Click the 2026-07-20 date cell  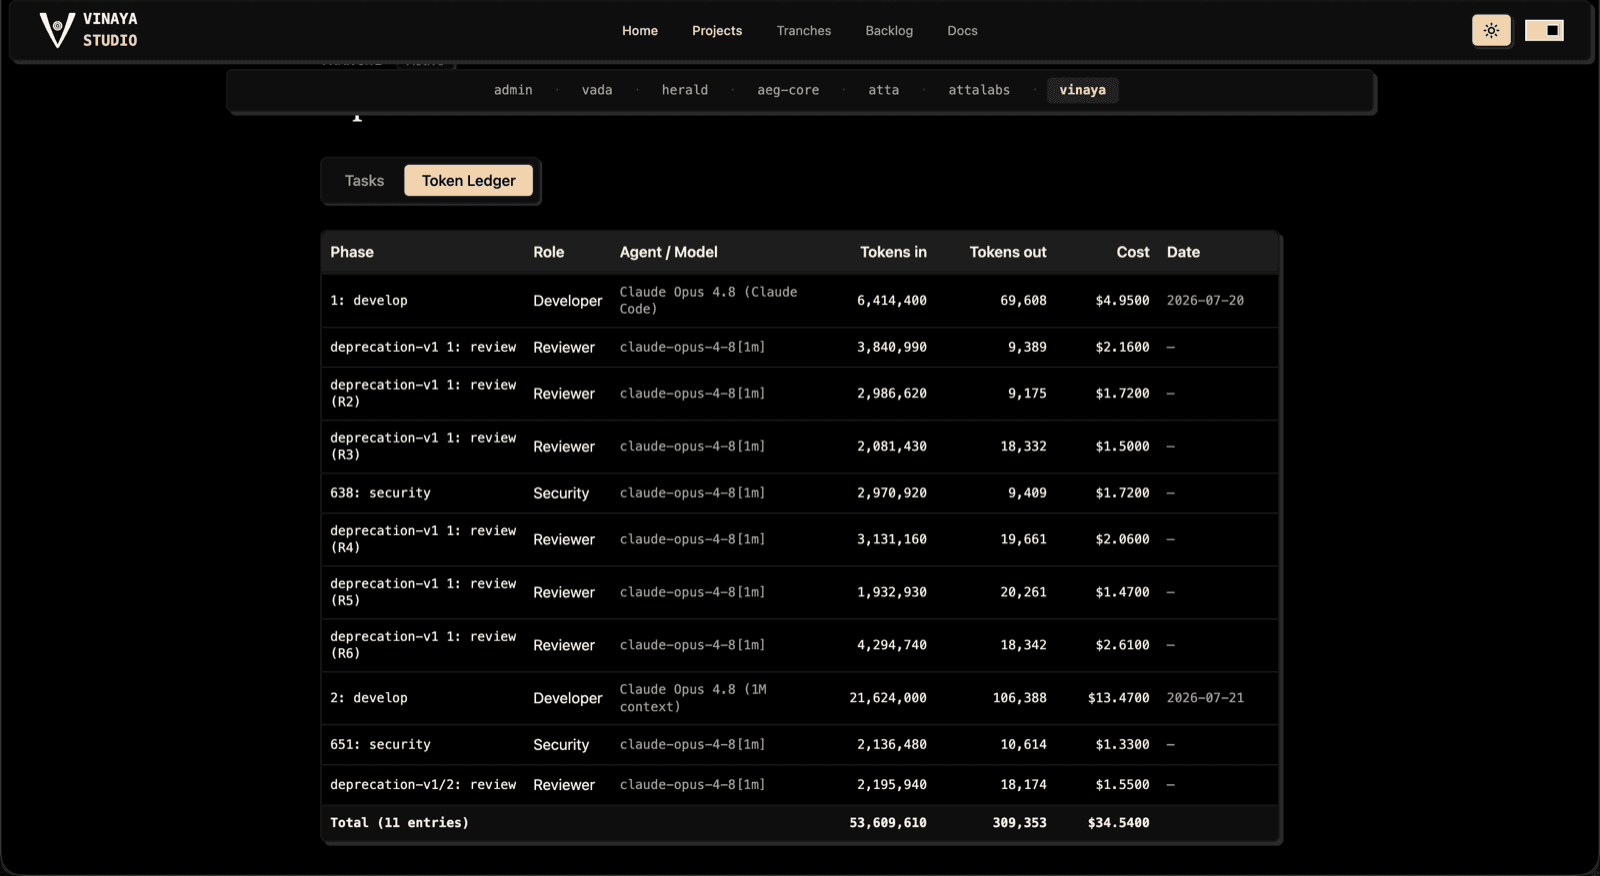[x=1205, y=300]
